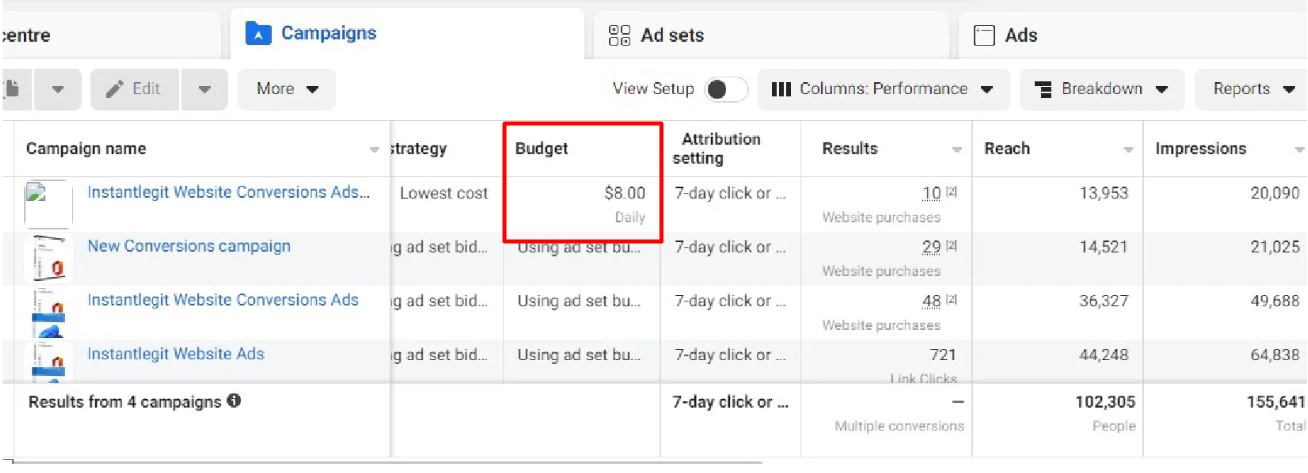Click the Columns bars icon
Viewport: 1308px width, 473px height.
click(782, 89)
